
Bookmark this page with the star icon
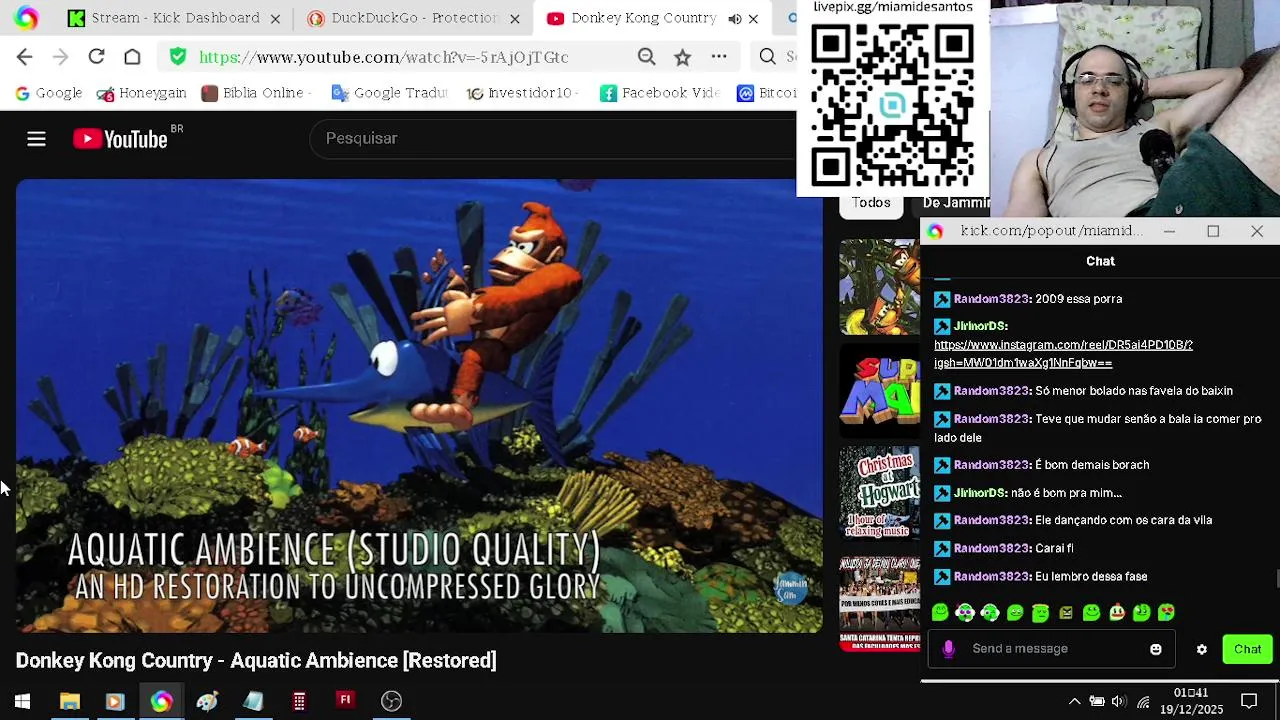pyautogui.click(x=682, y=57)
